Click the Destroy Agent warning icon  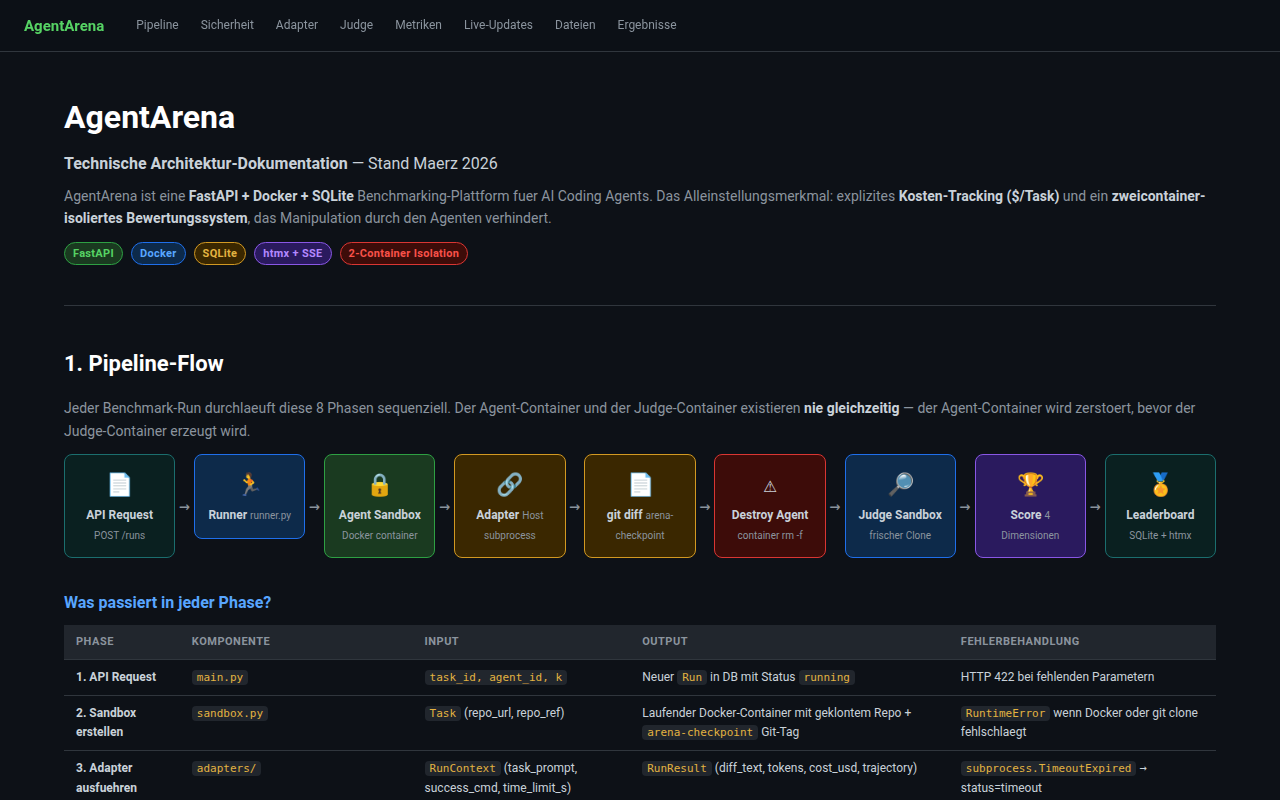pyautogui.click(x=770, y=486)
